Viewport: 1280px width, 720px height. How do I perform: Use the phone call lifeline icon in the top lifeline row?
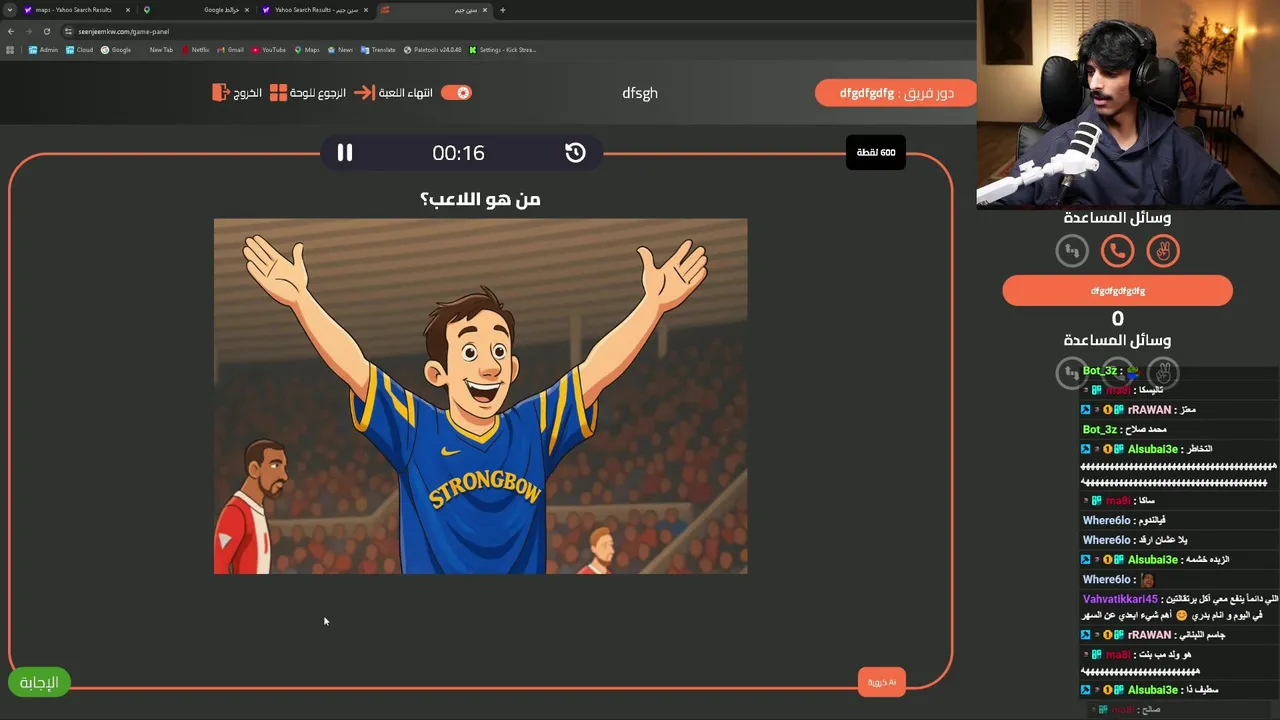point(1117,251)
